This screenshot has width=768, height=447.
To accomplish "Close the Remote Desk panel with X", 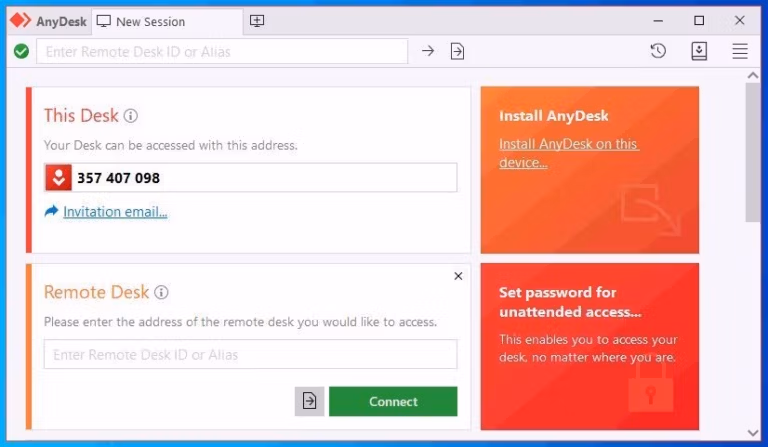I will (458, 276).
